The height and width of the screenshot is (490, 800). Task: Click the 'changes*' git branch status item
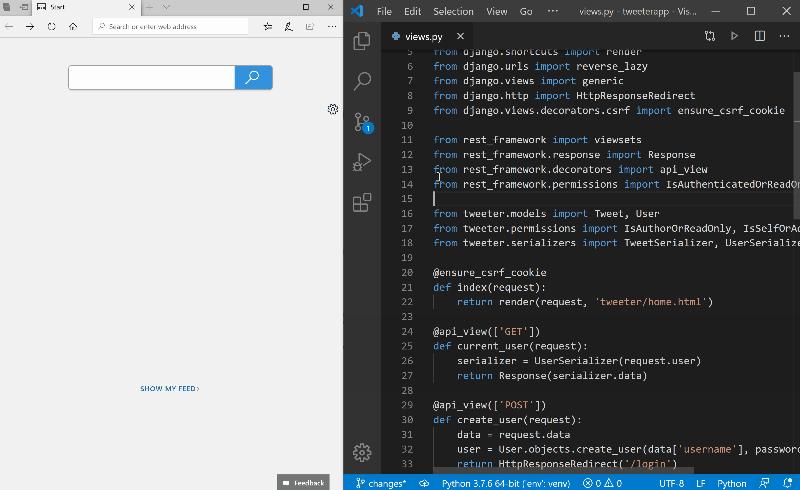tap(381, 483)
